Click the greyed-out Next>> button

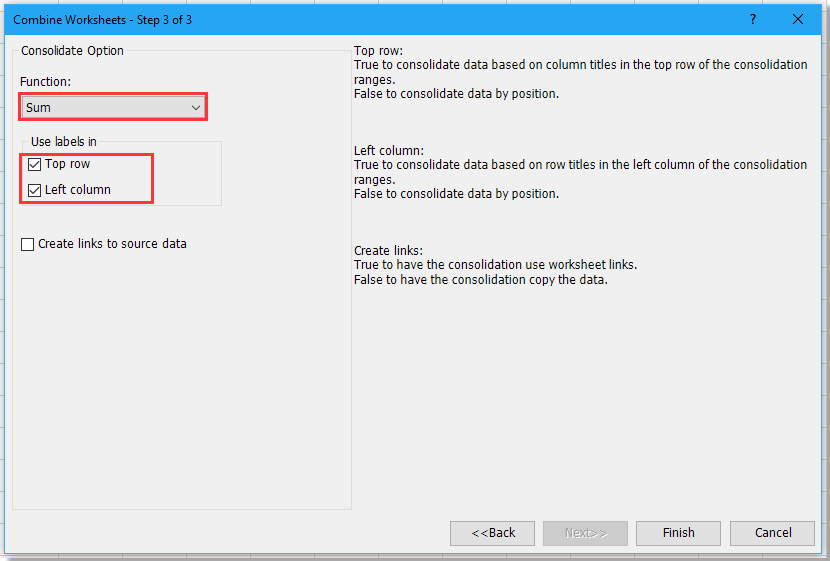[585, 533]
